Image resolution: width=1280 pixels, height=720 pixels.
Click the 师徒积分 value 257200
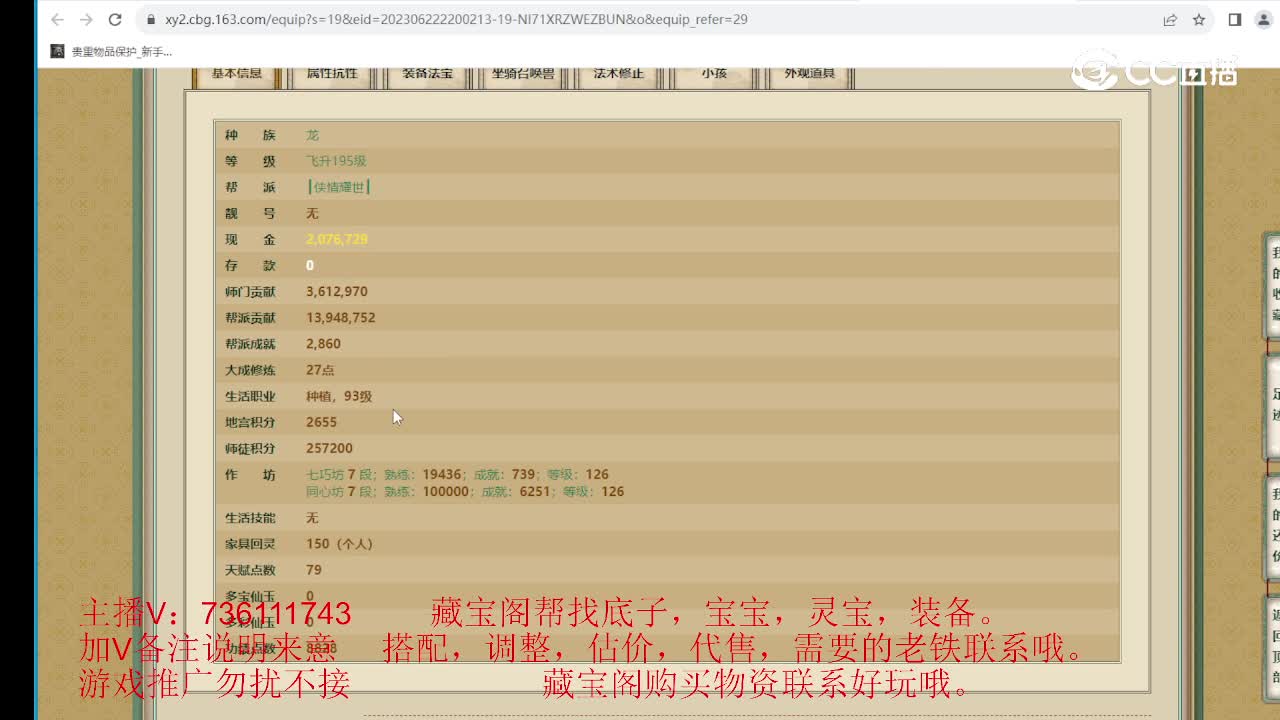point(329,448)
